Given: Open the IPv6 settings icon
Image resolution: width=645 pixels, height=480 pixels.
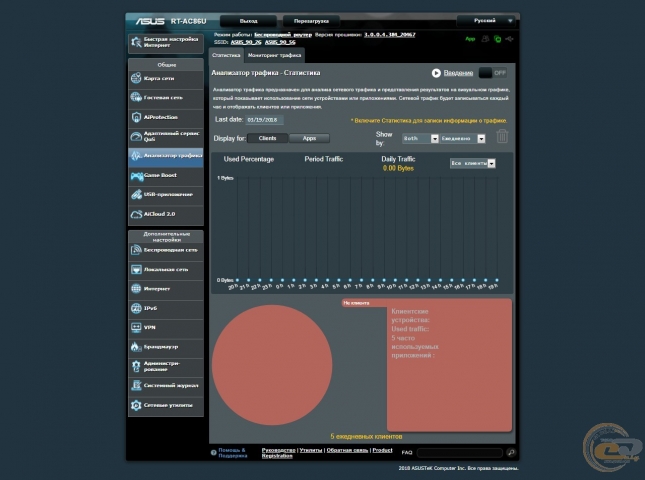Looking at the screenshot, I should click(x=136, y=308).
